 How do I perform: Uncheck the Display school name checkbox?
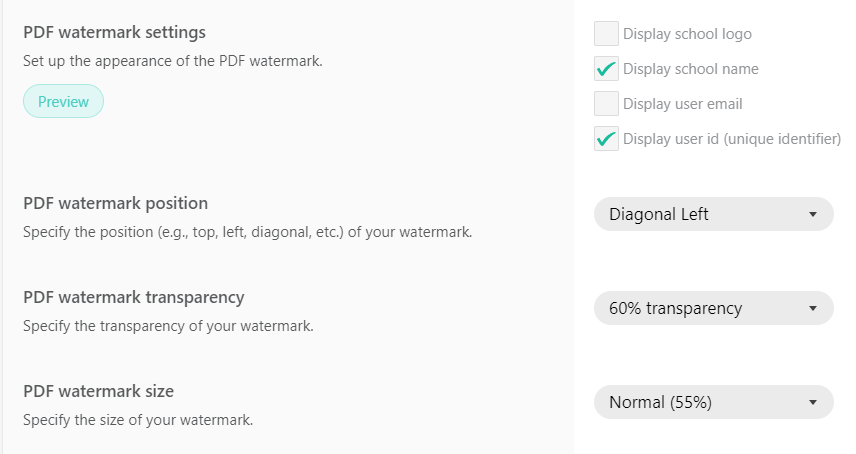(x=606, y=69)
